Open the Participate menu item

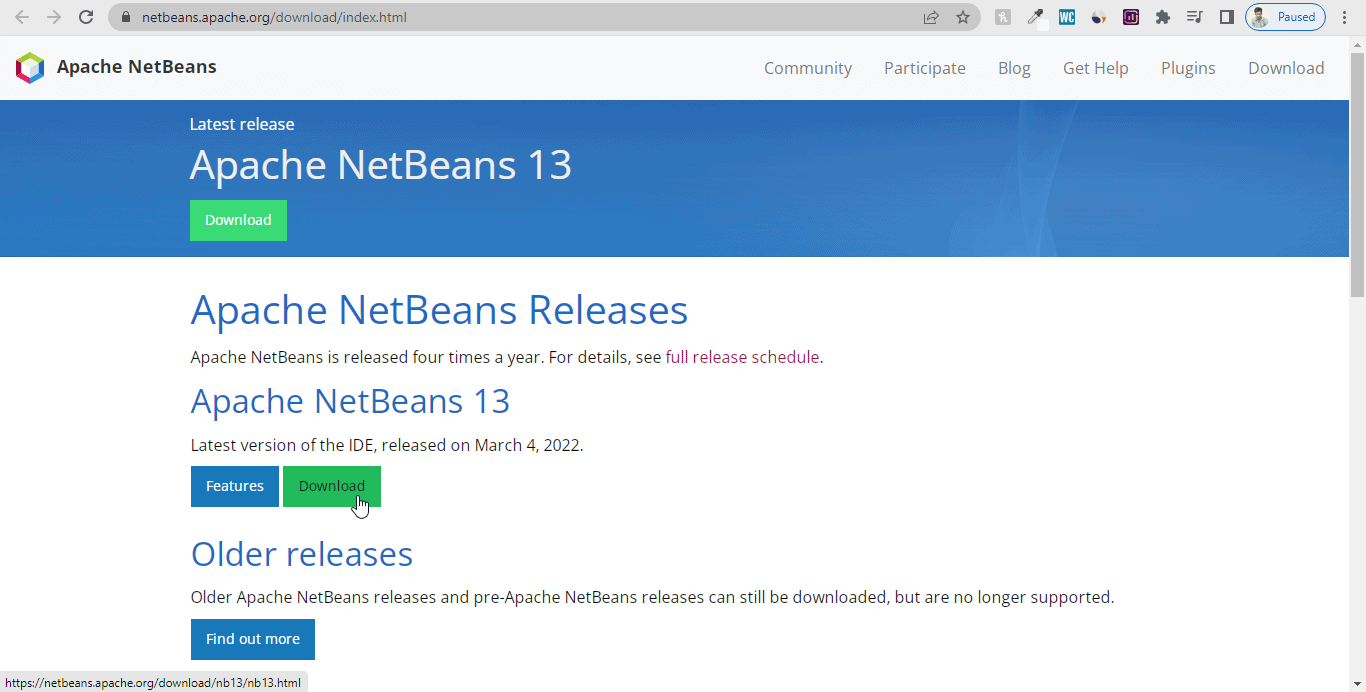(925, 68)
